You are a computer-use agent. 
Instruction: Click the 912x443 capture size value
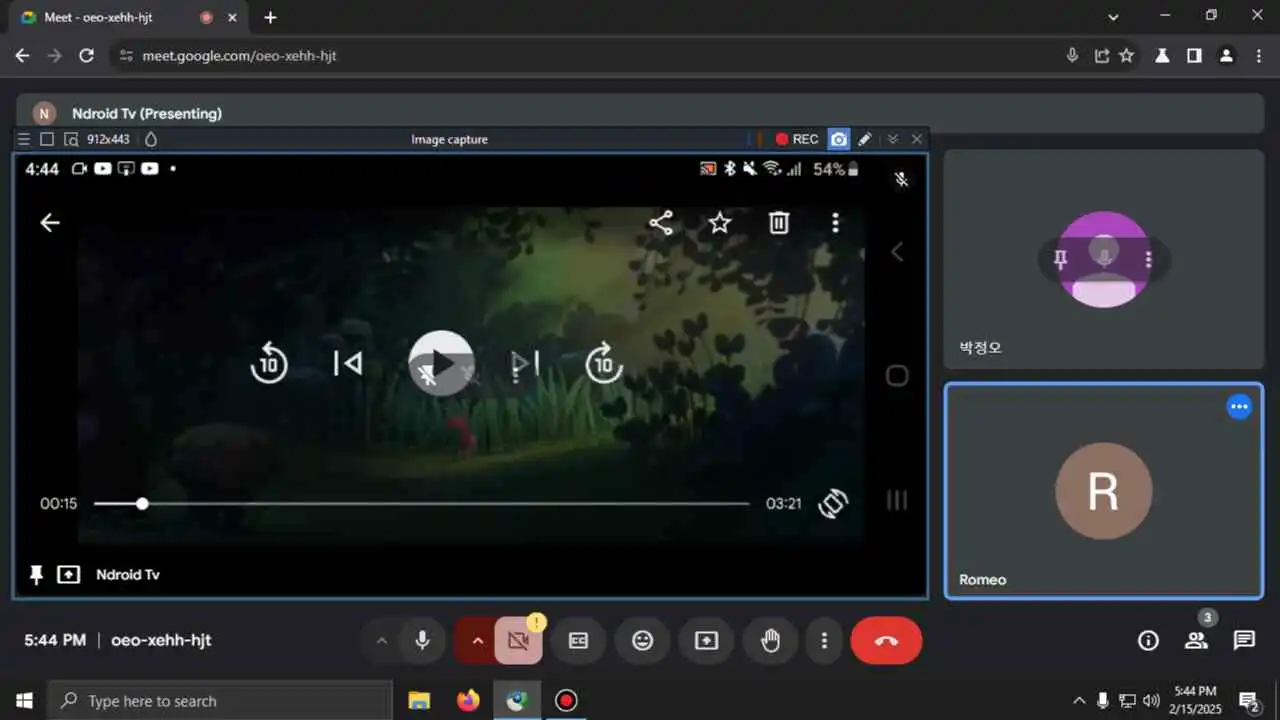point(108,139)
